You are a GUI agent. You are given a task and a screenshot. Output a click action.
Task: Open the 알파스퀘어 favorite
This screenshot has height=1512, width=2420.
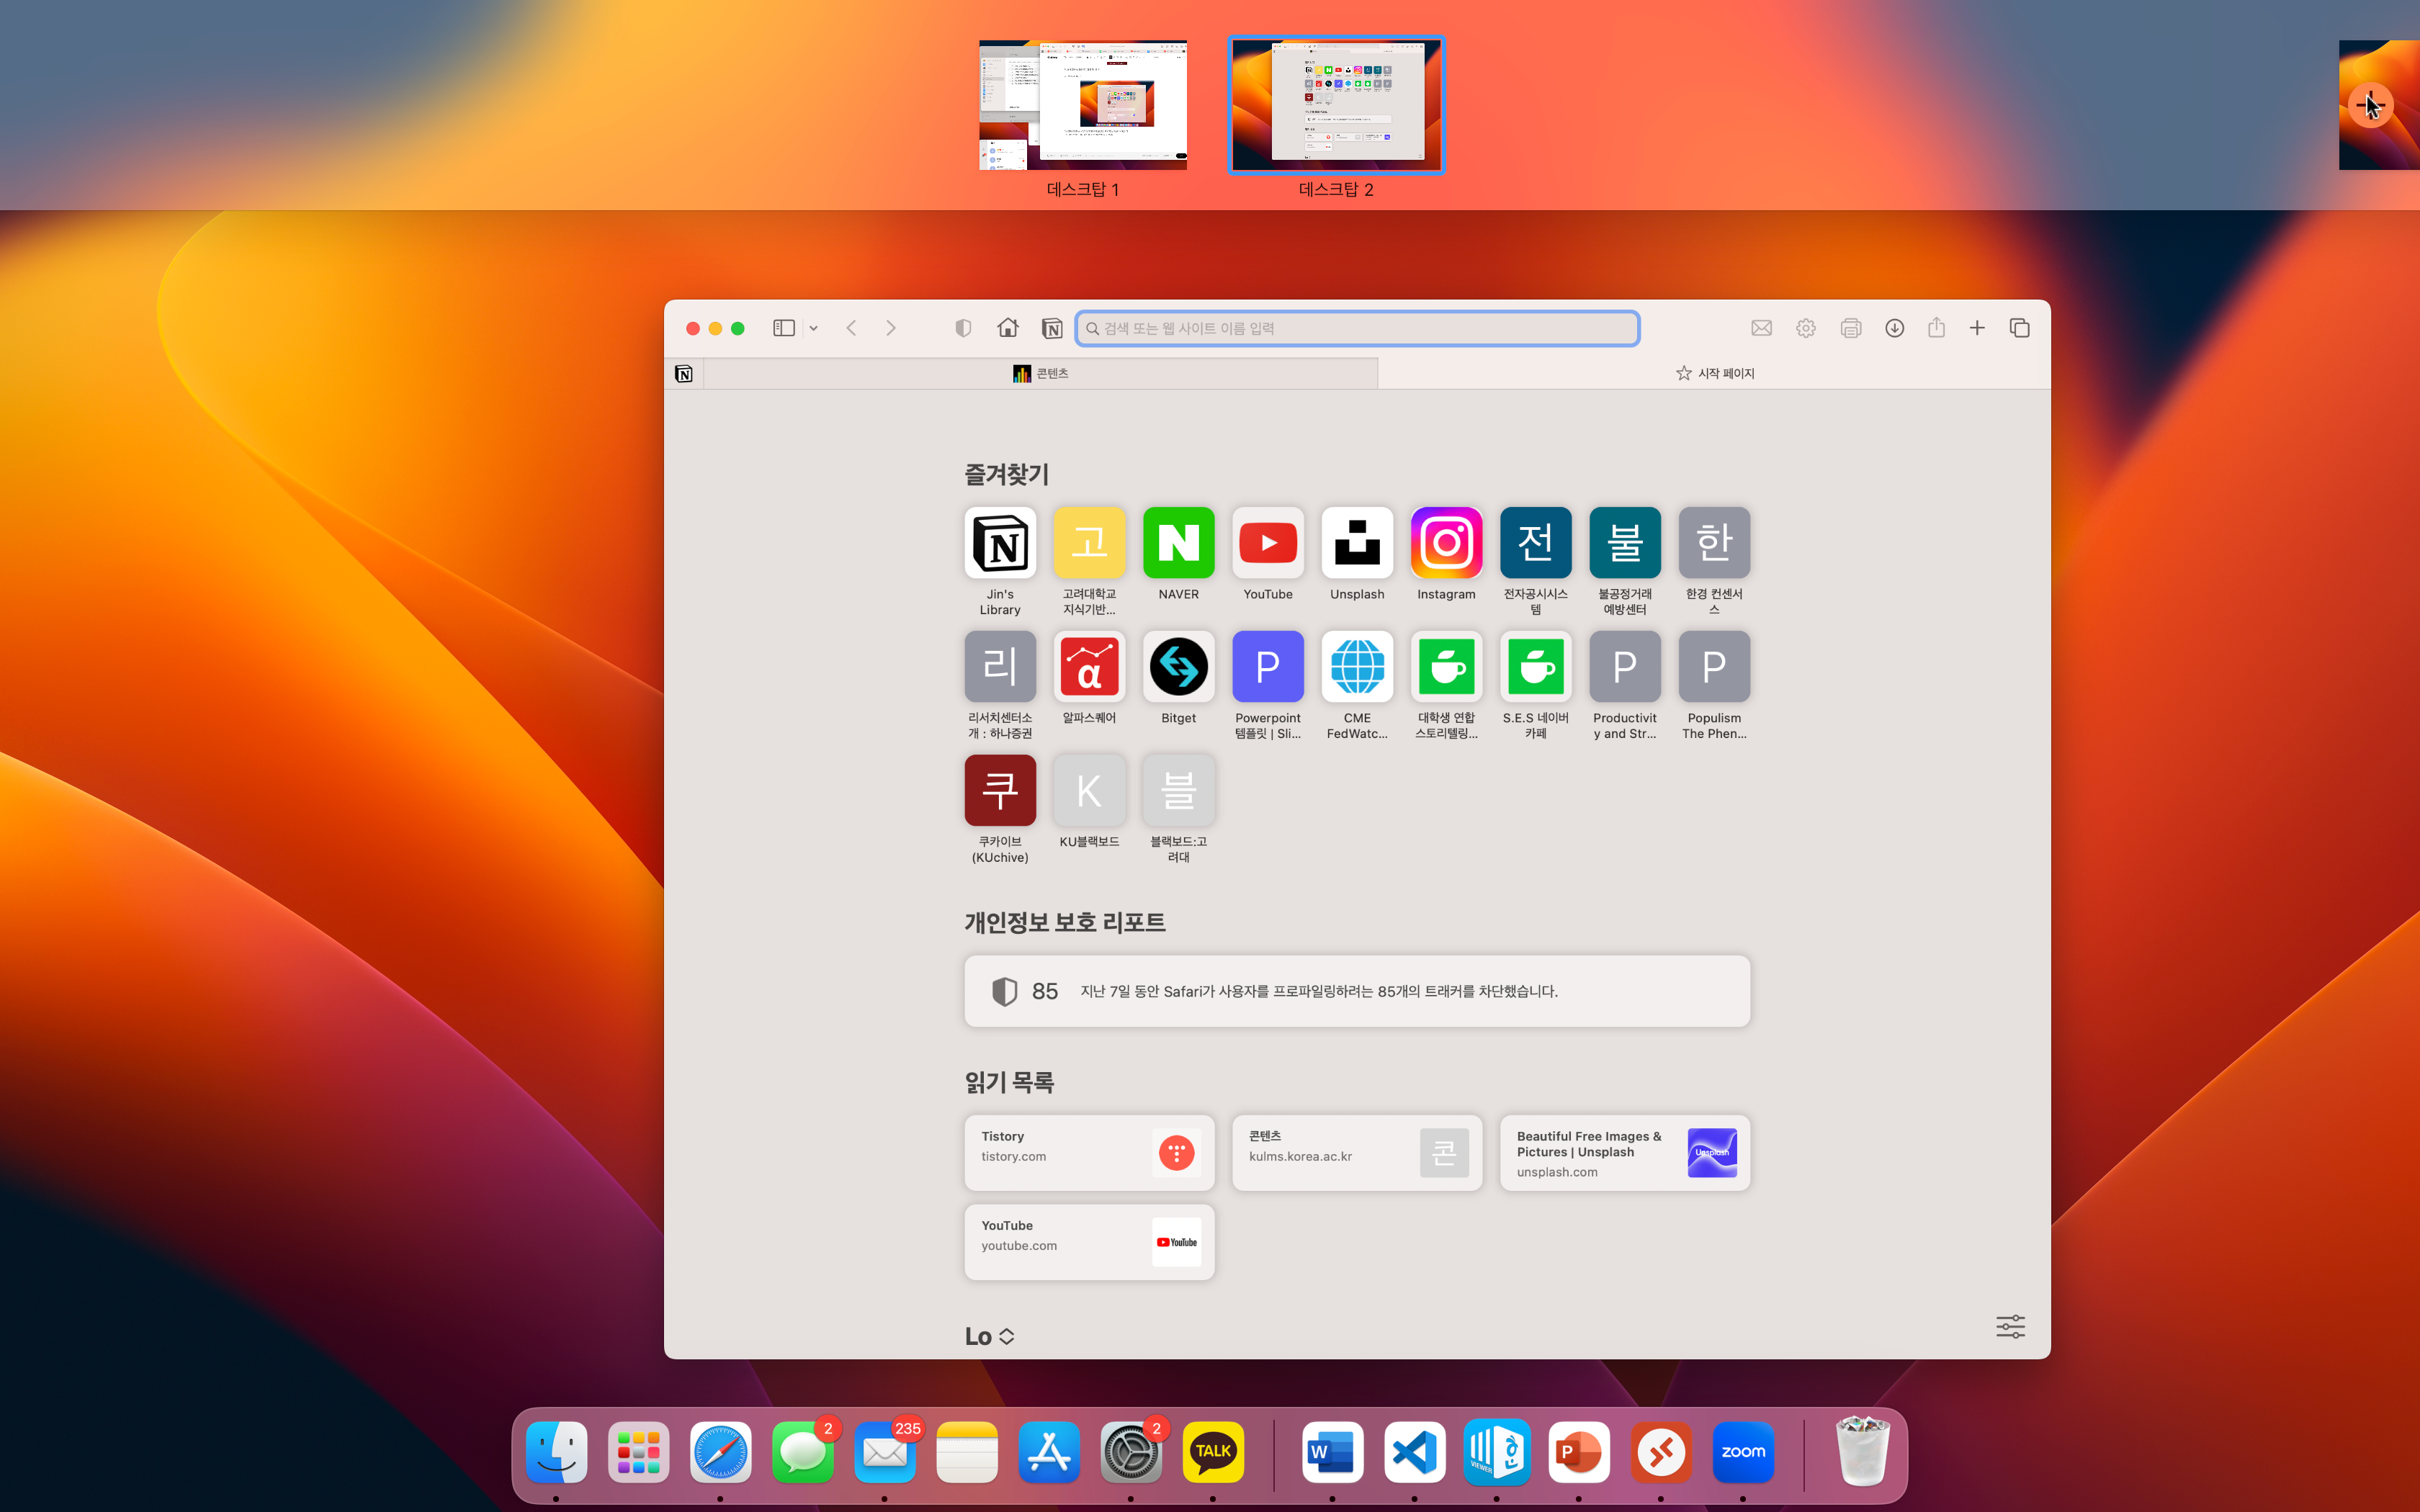pyautogui.click(x=1089, y=678)
